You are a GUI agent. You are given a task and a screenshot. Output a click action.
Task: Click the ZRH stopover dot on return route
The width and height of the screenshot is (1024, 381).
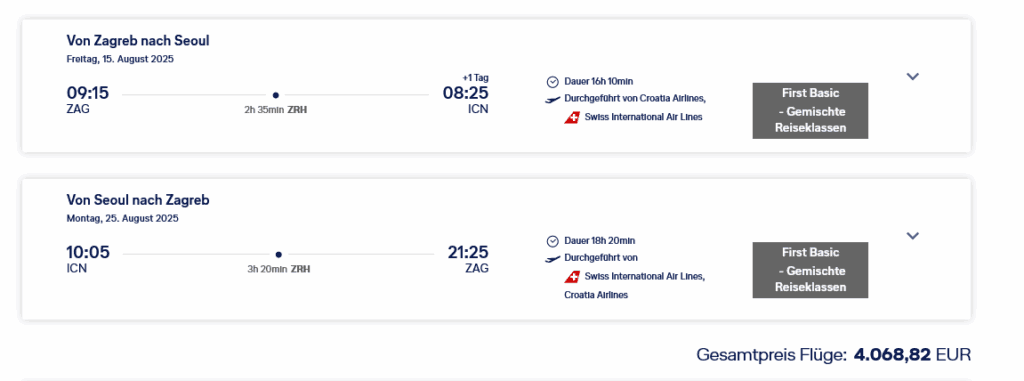(278, 254)
